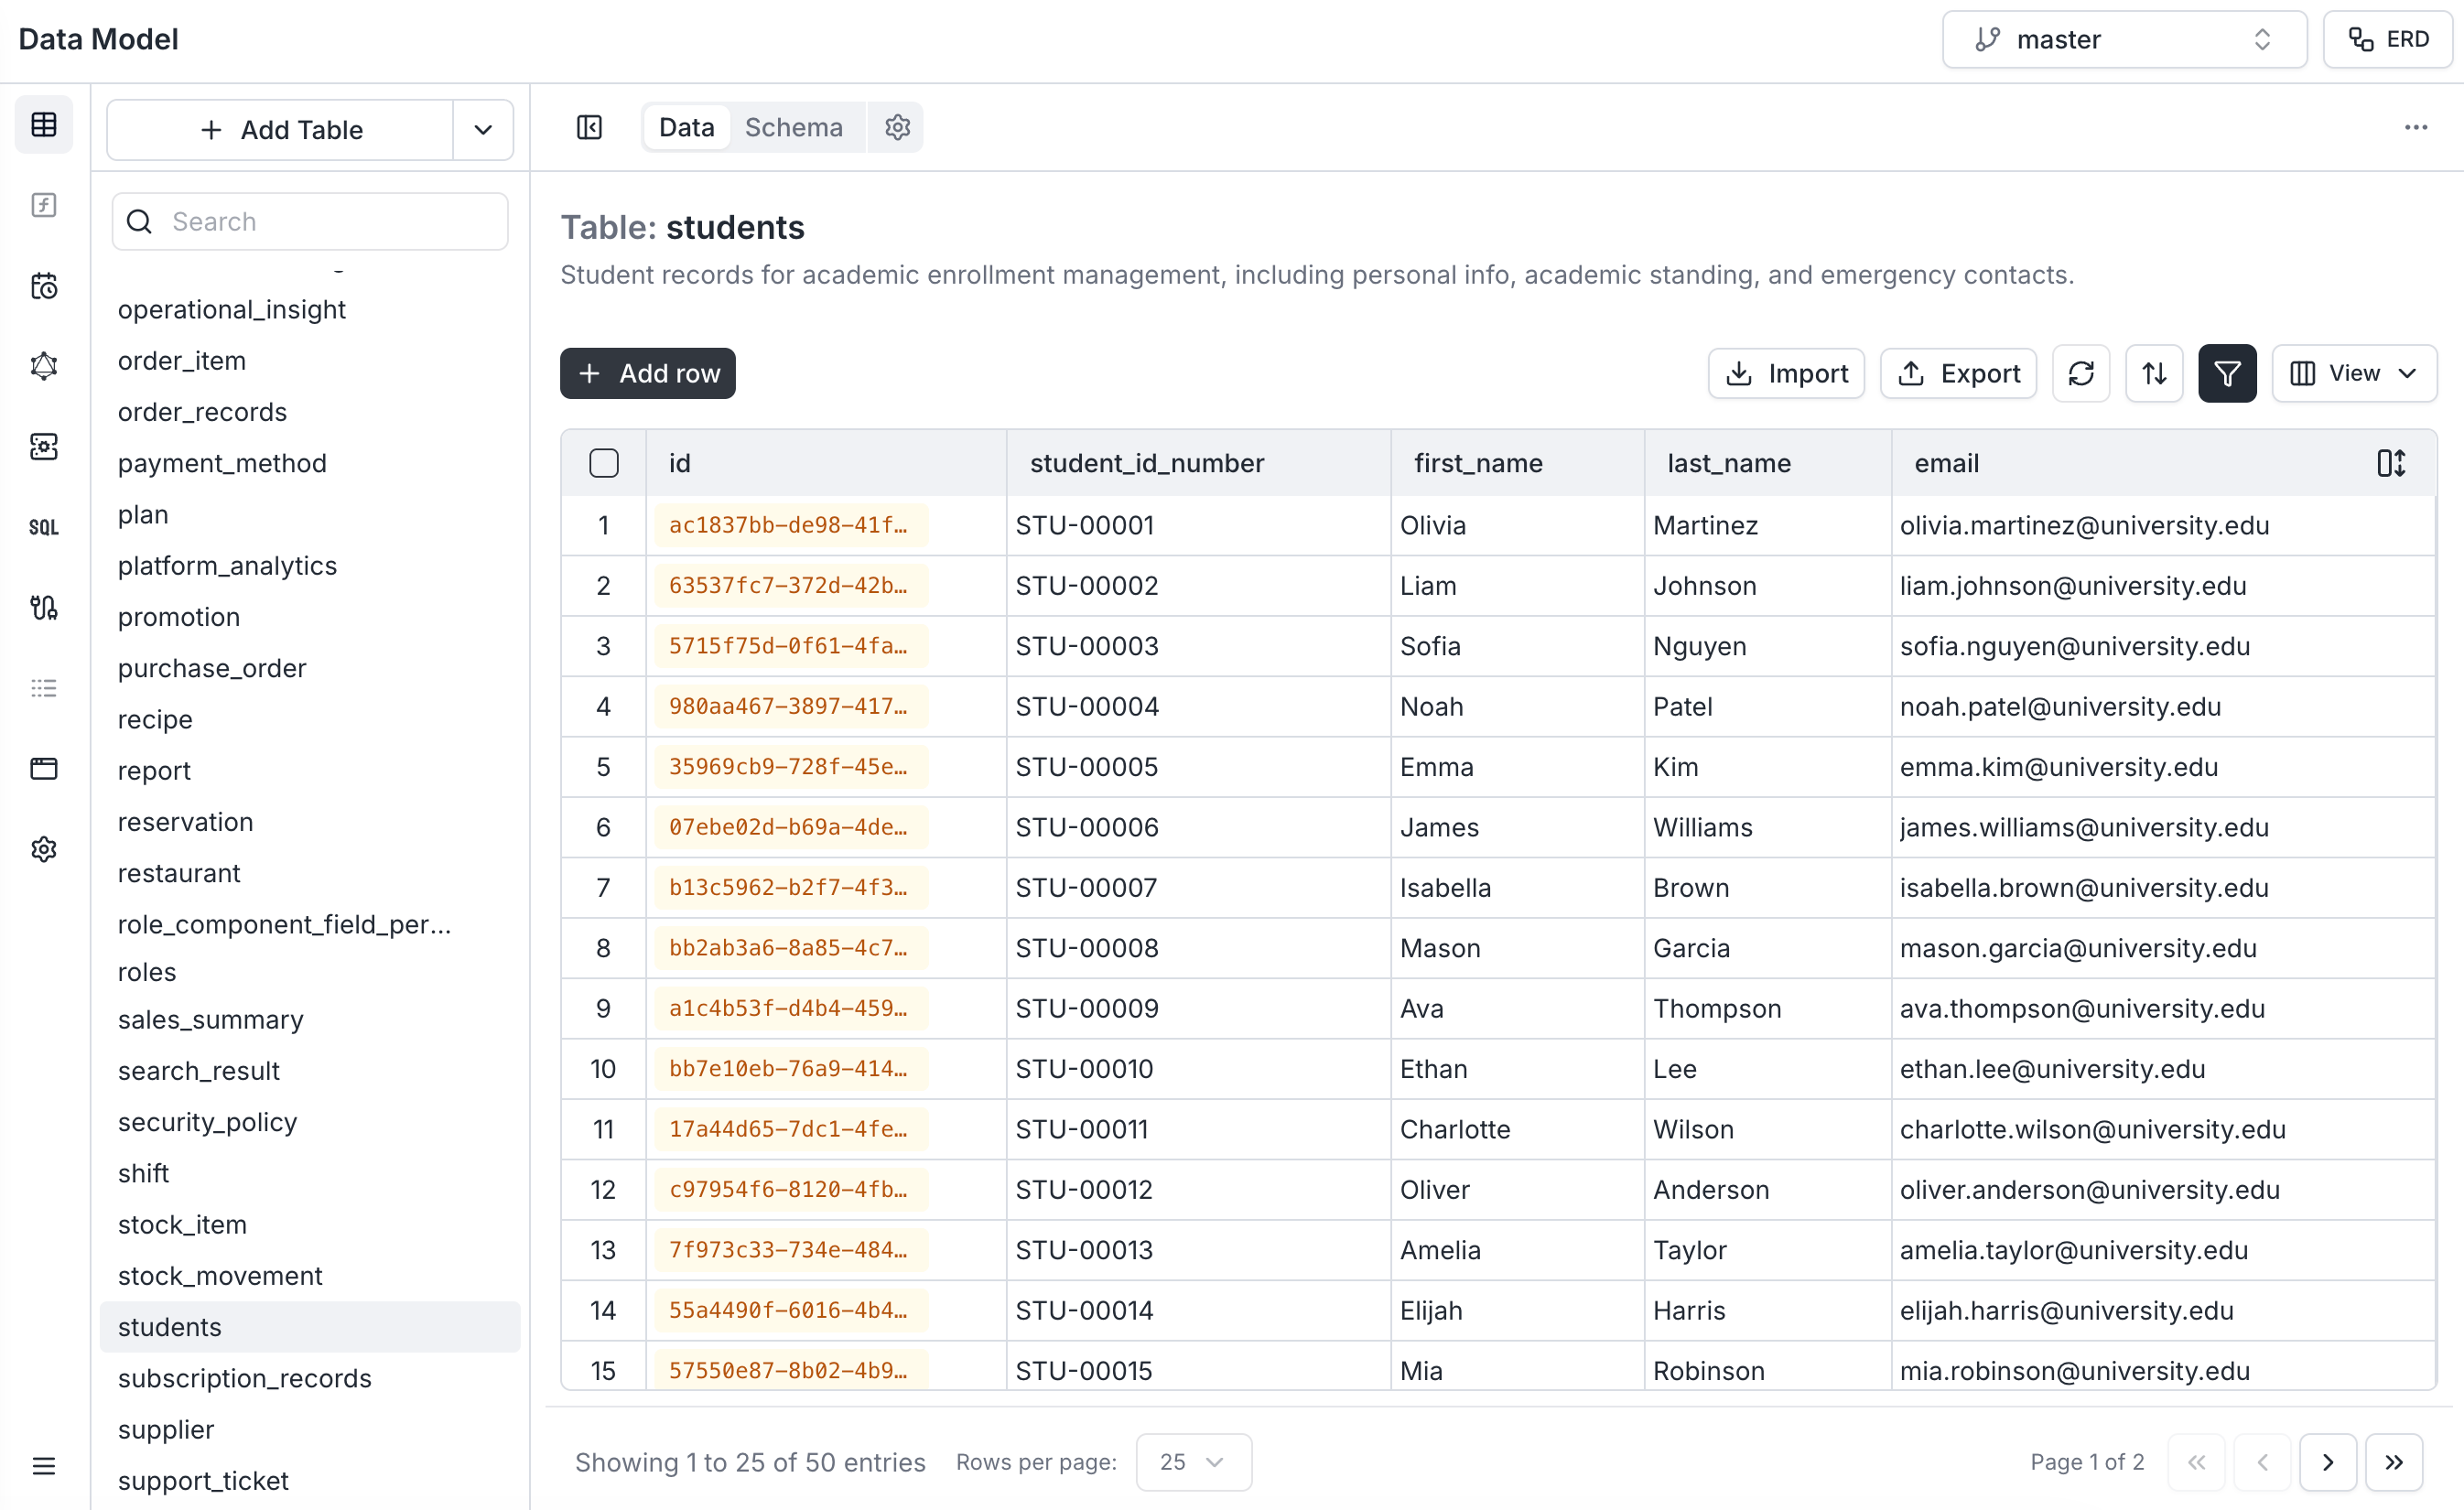Expand the Add Table dropdown arrow
The height and width of the screenshot is (1510, 2464).
click(x=483, y=130)
